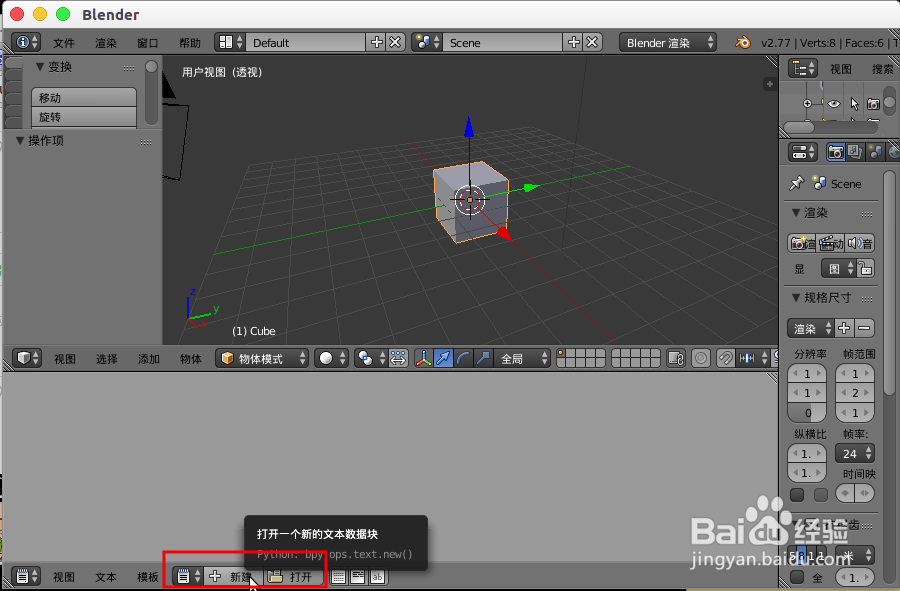900x591 pixels.
Task: Toggle line numbers in the text editor
Action: tap(337, 577)
